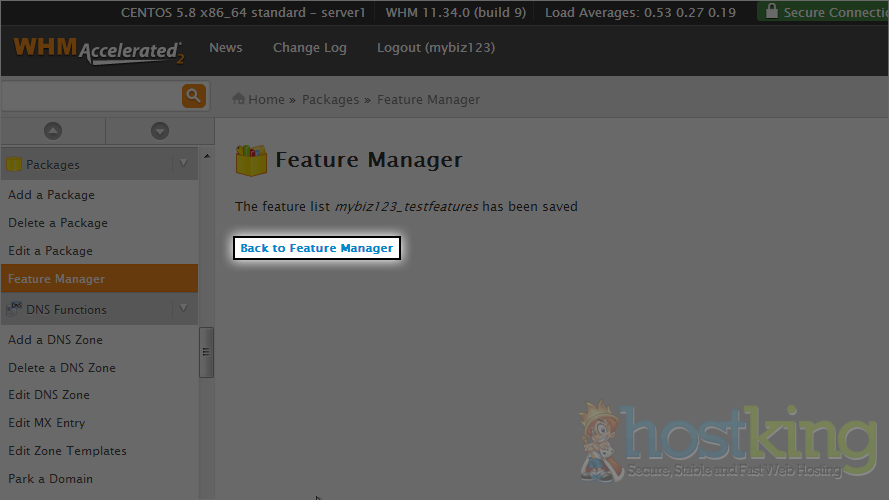
Task: Collapse the DNS Functions section arrow
Action: [183, 310]
